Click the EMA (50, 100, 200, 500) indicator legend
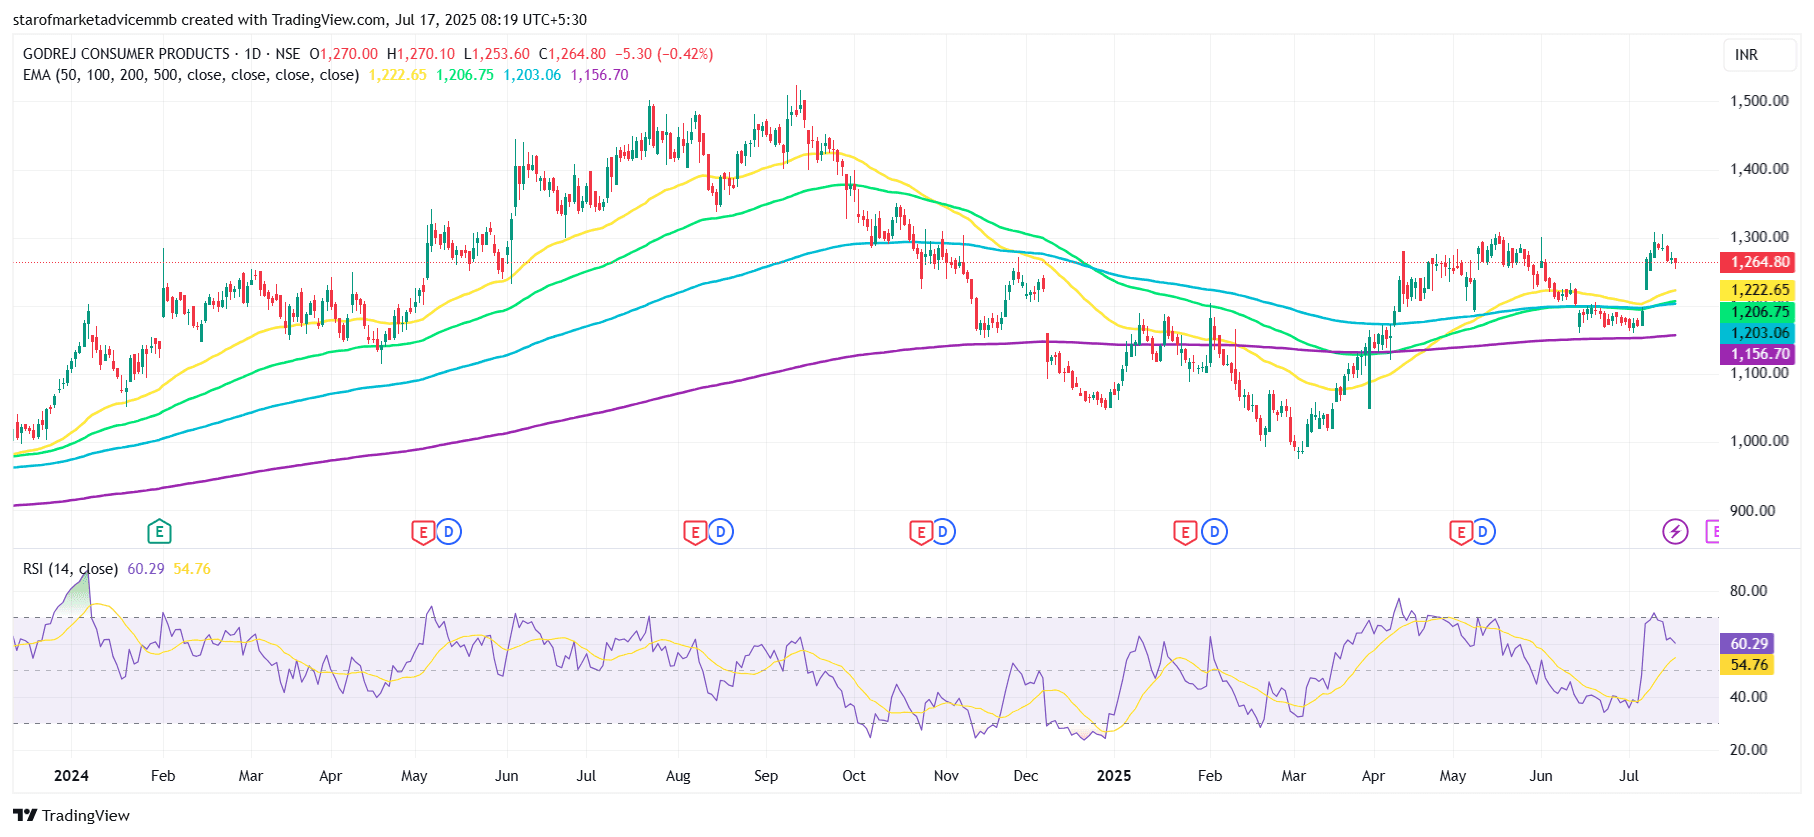 point(191,75)
